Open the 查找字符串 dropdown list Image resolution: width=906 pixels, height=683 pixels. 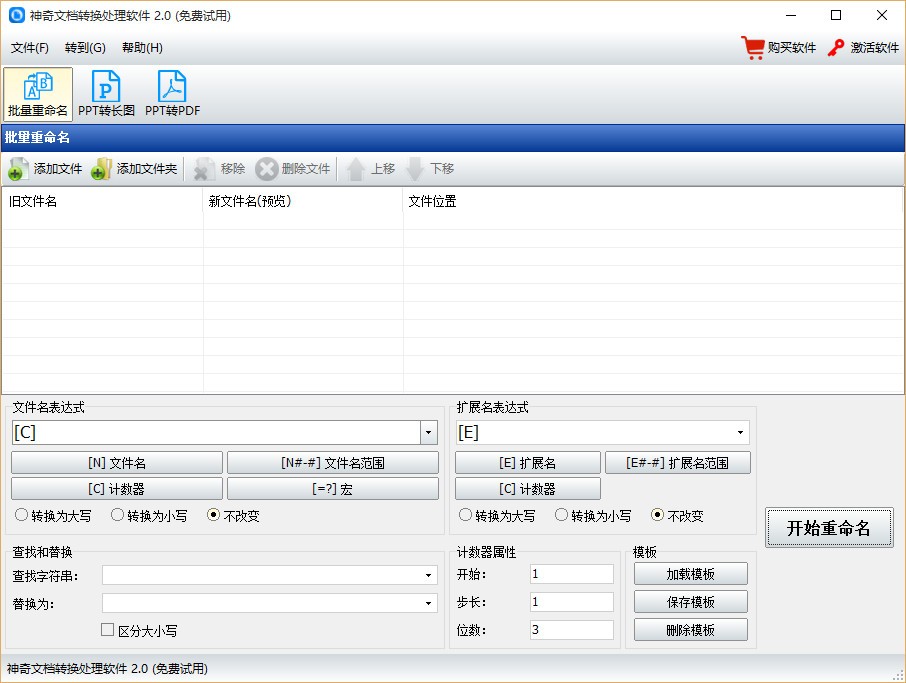428,575
